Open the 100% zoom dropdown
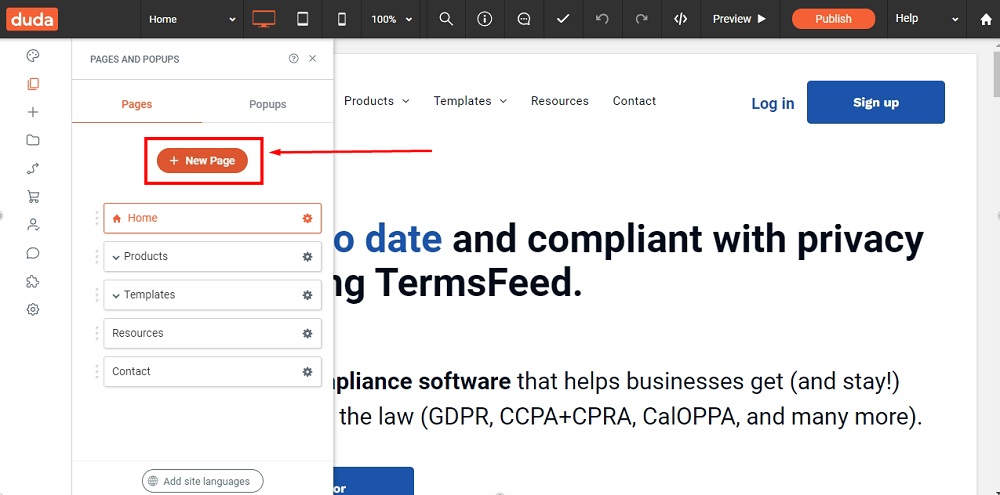Screen dimensions: 1000x495 (x=392, y=19)
